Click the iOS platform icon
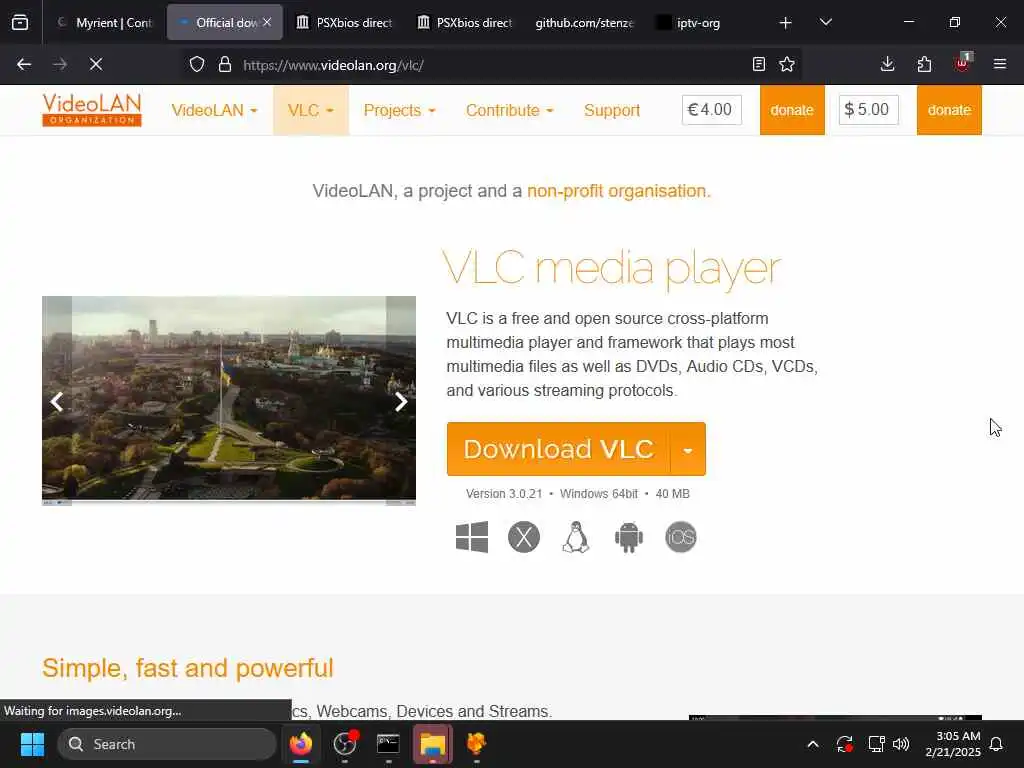The image size is (1024, 768). [x=680, y=537]
